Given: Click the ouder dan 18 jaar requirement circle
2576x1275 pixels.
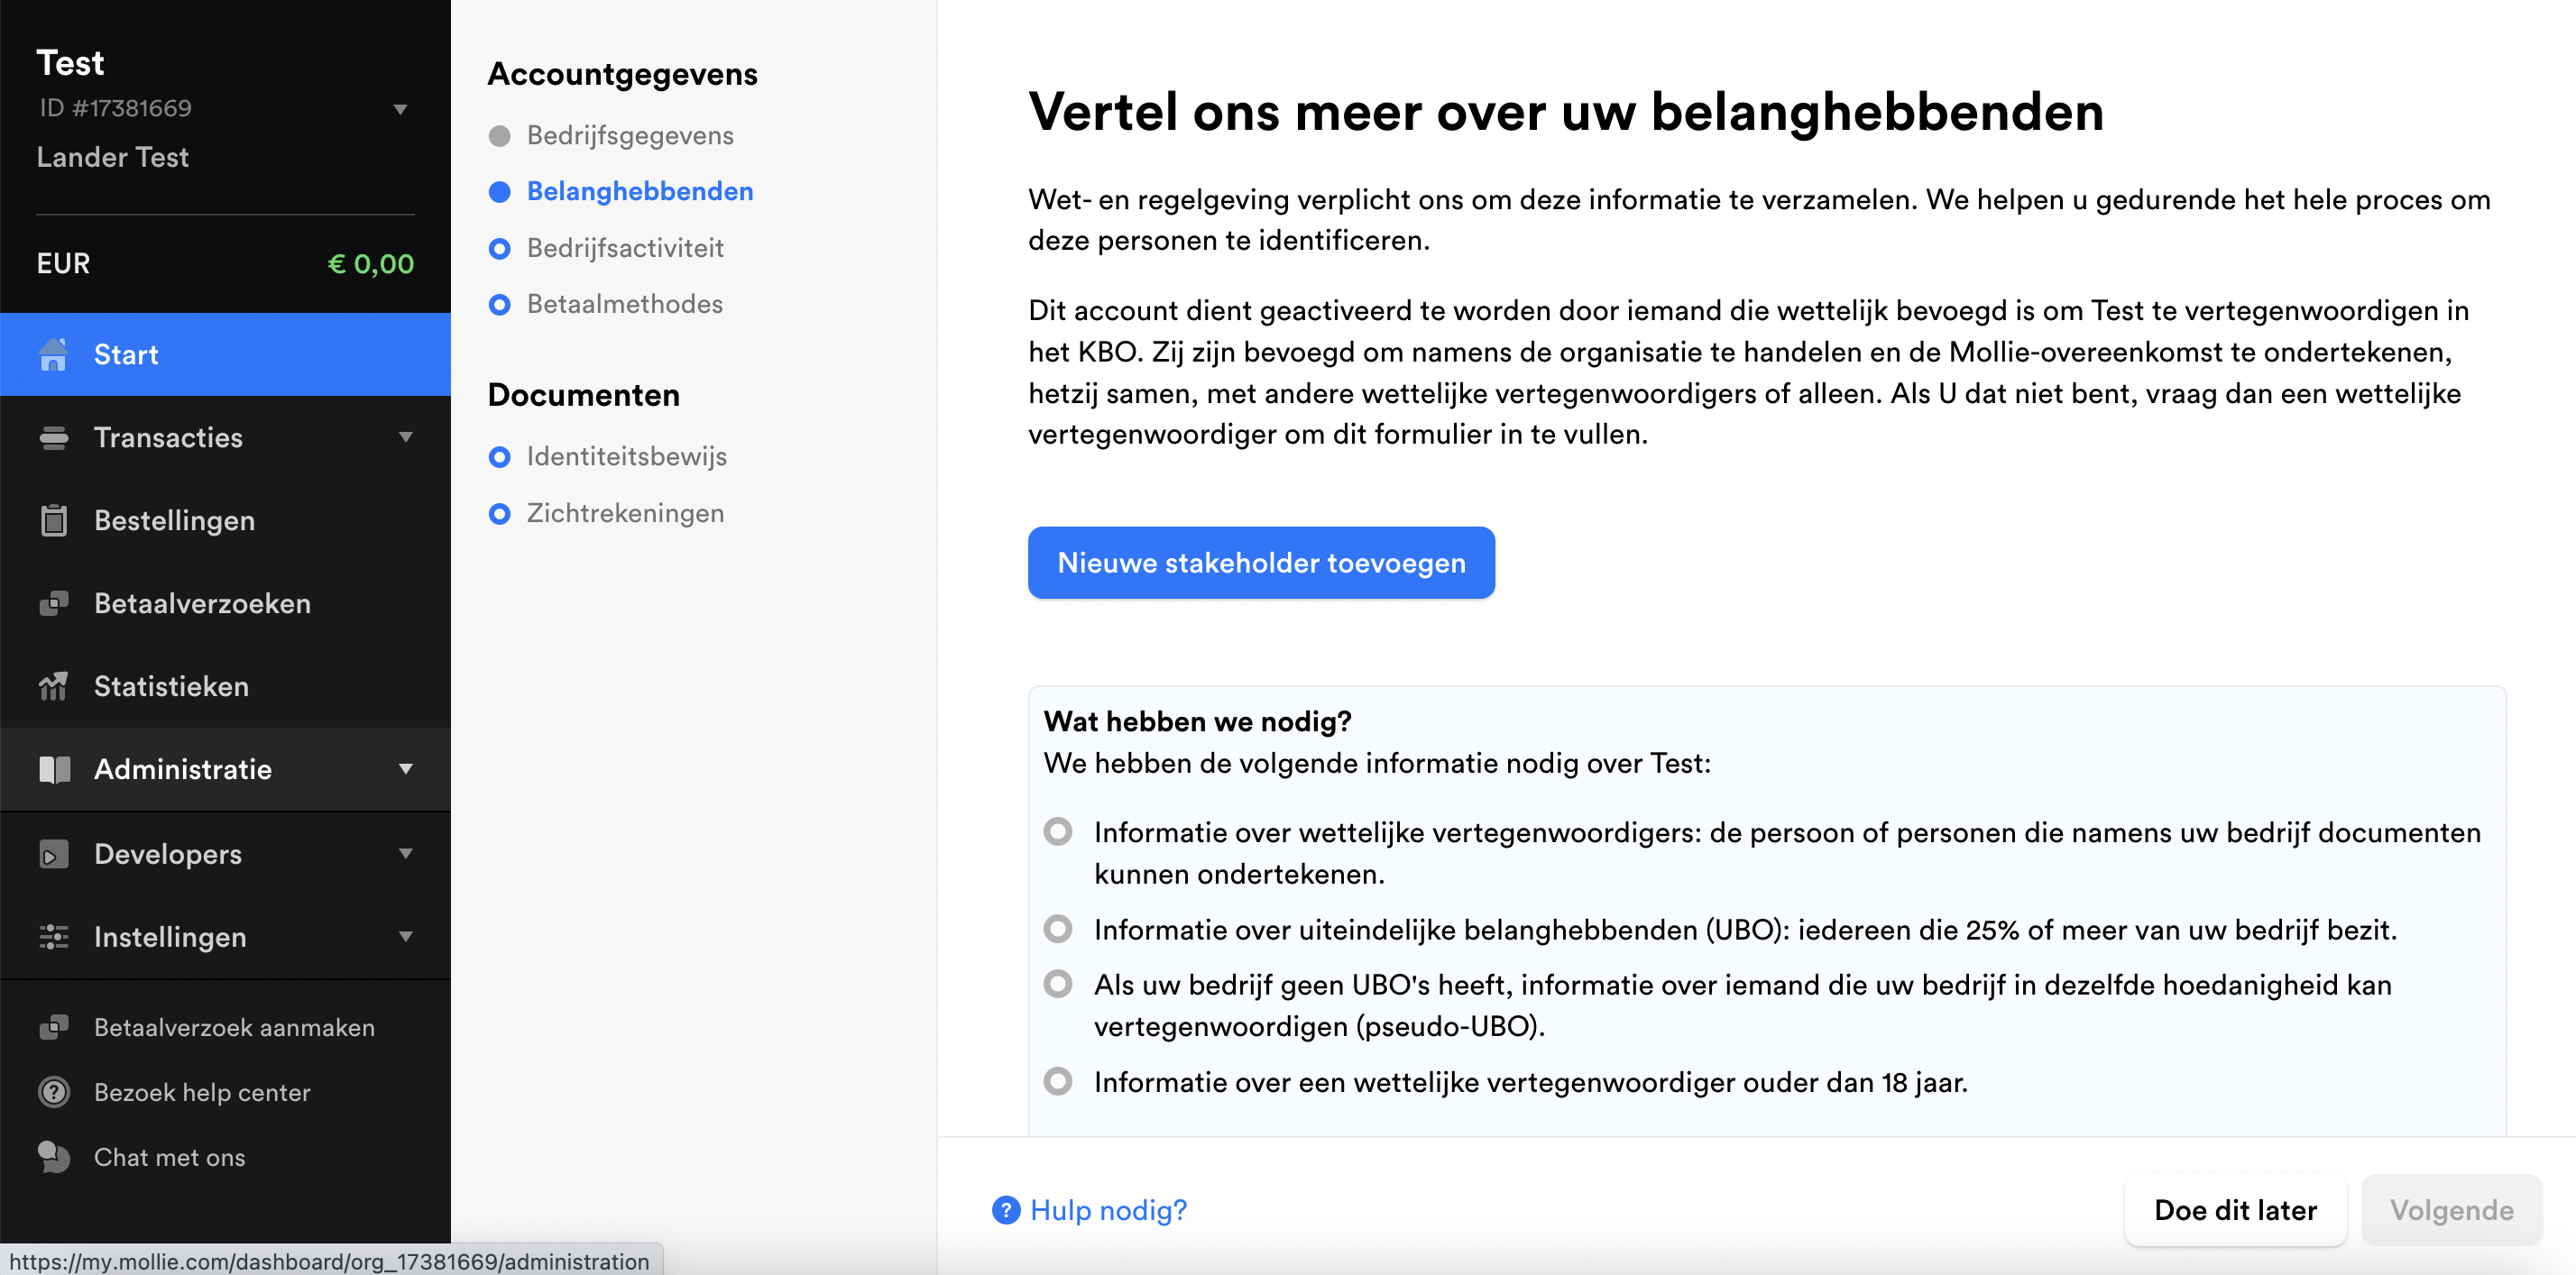Looking at the screenshot, I should pyautogui.click(x=1058, y=1081).
